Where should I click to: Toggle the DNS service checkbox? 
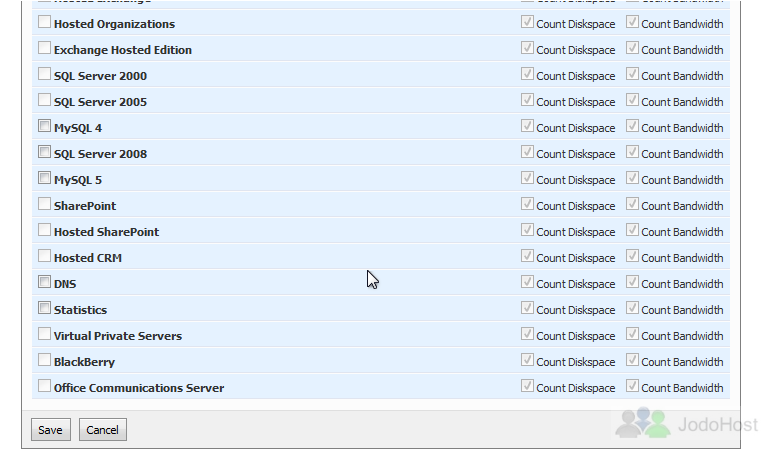coord(44,282)
